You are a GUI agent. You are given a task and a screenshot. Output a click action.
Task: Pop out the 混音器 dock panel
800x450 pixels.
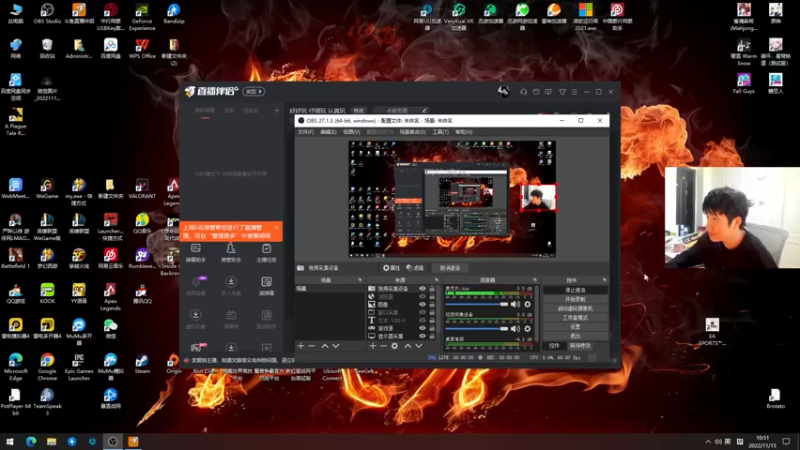pyautogui.click(x=535, y=280)
